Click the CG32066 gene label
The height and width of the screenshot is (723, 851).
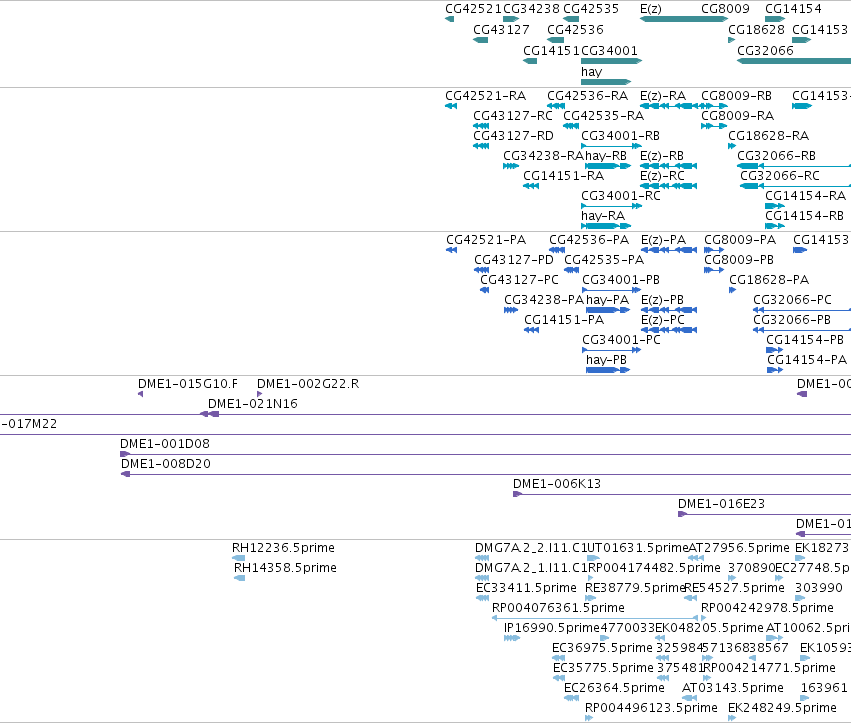point(765,50)
